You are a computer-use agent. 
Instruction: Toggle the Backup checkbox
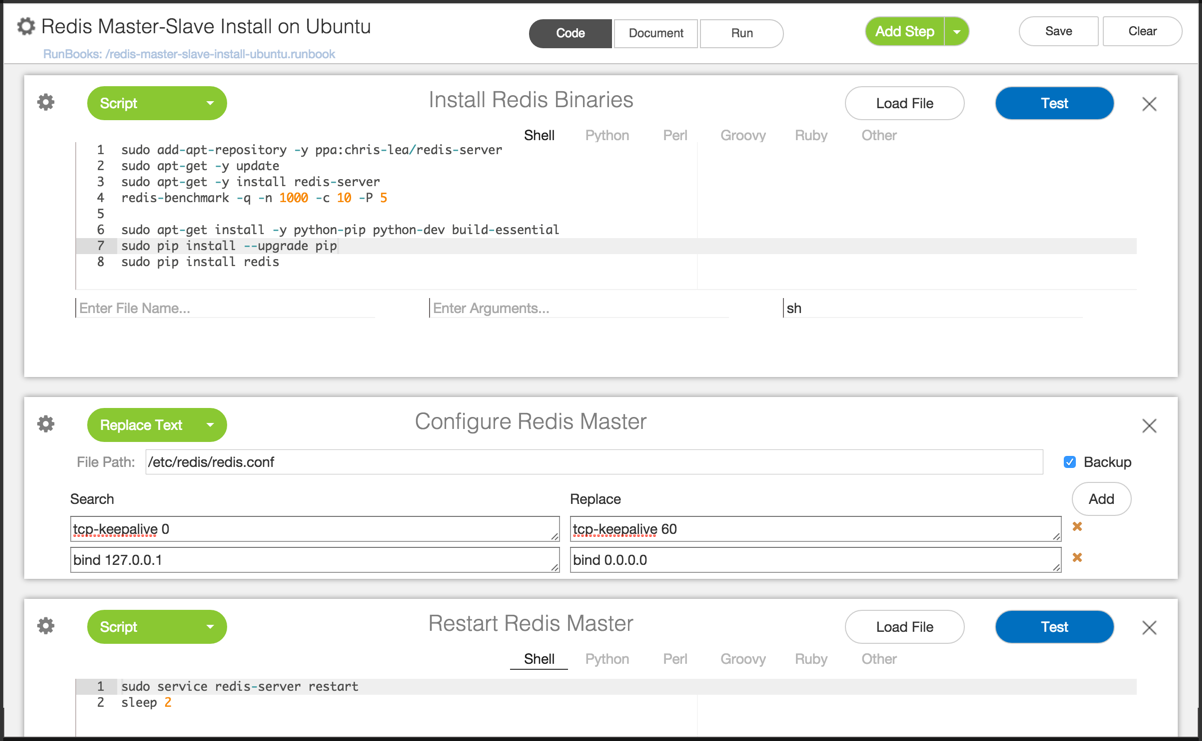point(1070,462)
